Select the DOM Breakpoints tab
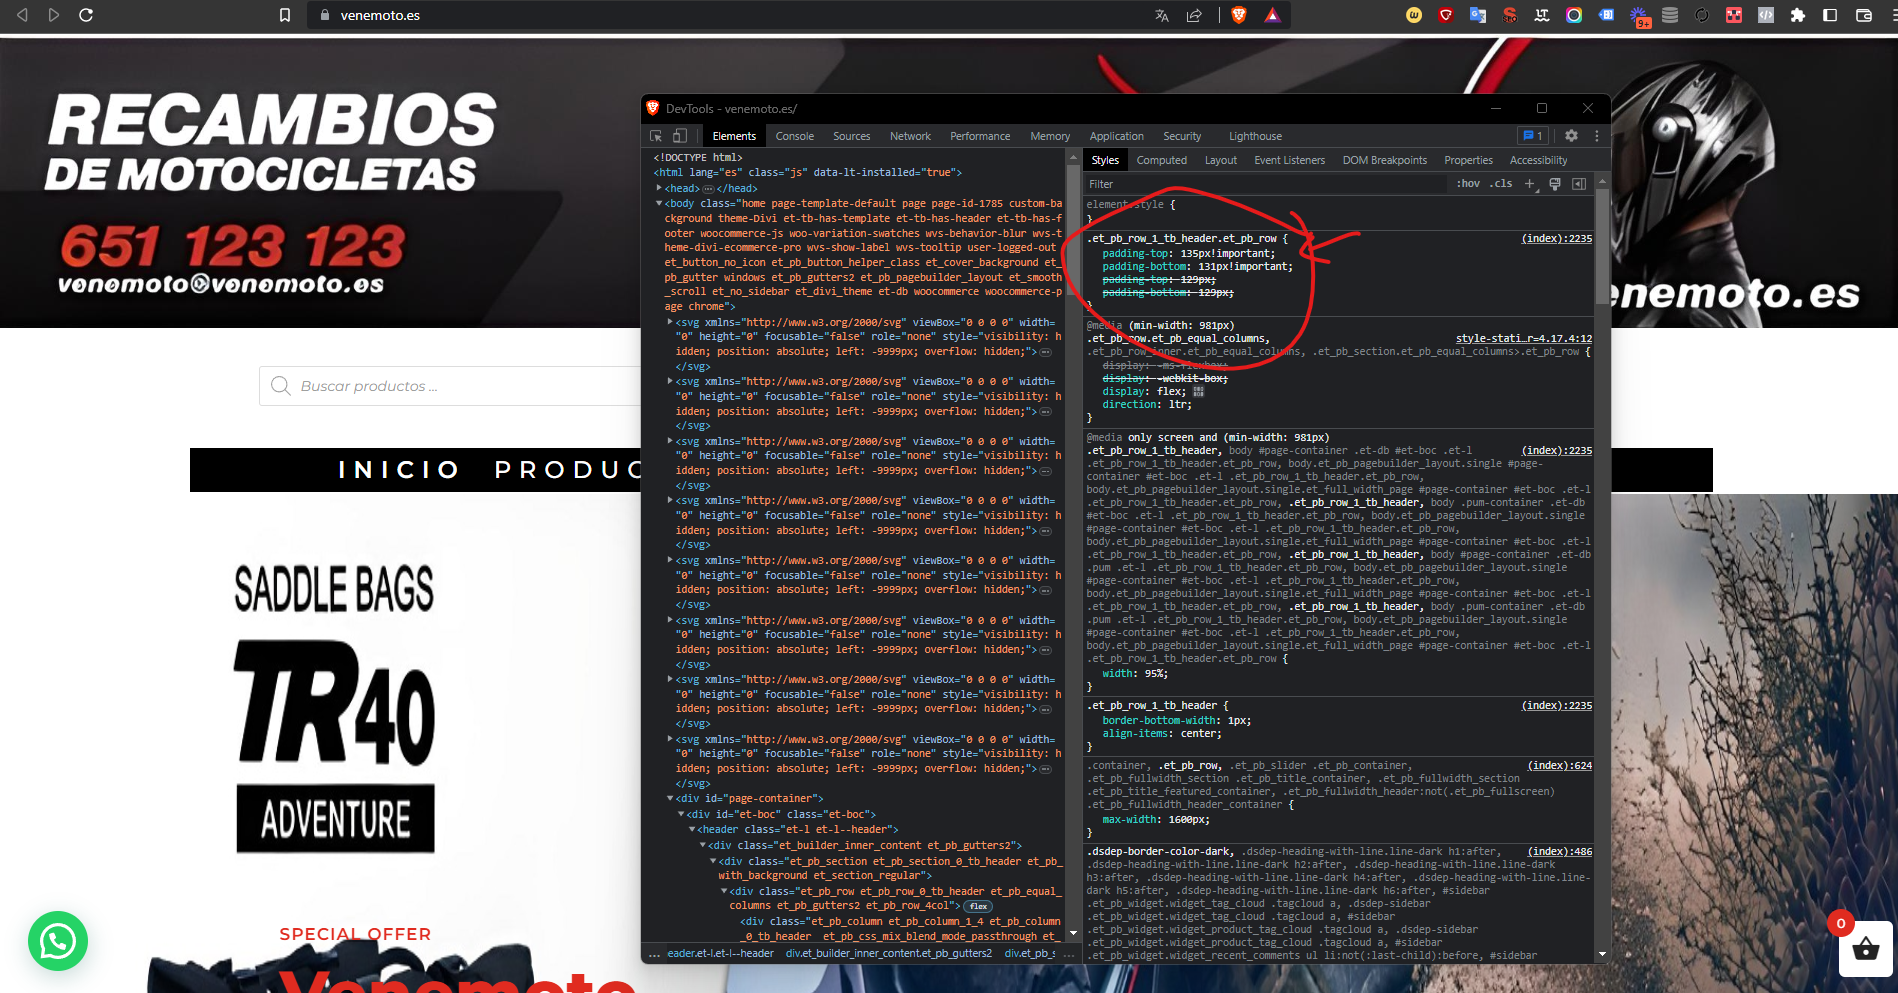Image resolution: width=1898 pixels, height=993 pixels. [x=1385, y=160]
